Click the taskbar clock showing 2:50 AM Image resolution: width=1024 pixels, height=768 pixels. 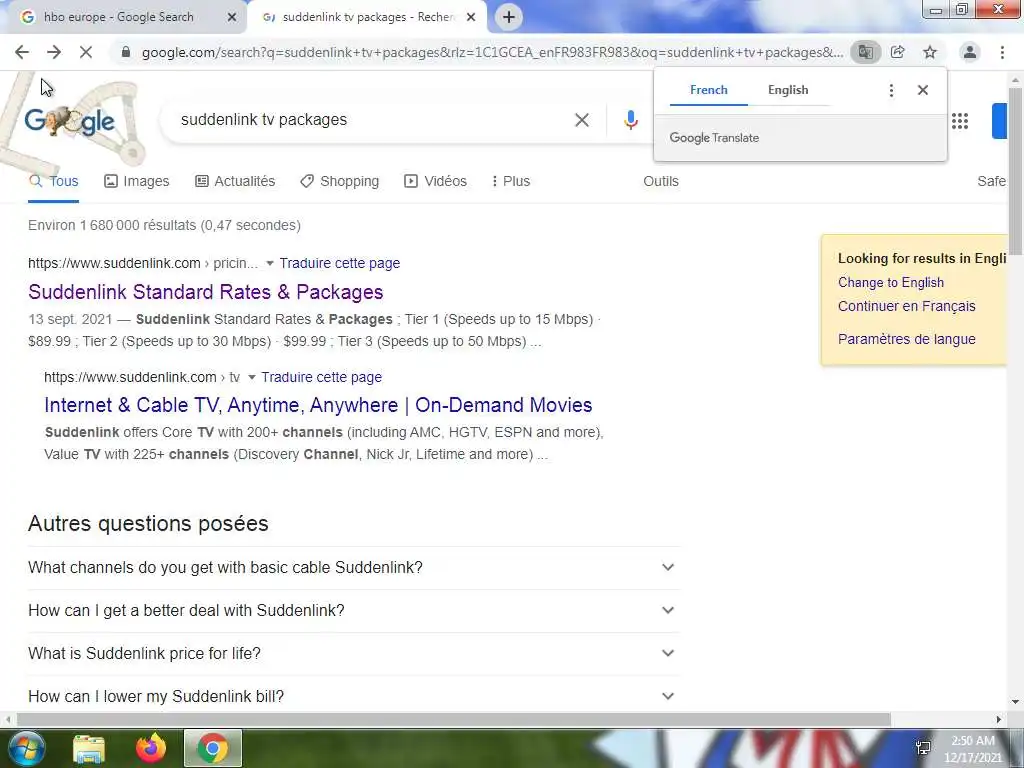973,749
